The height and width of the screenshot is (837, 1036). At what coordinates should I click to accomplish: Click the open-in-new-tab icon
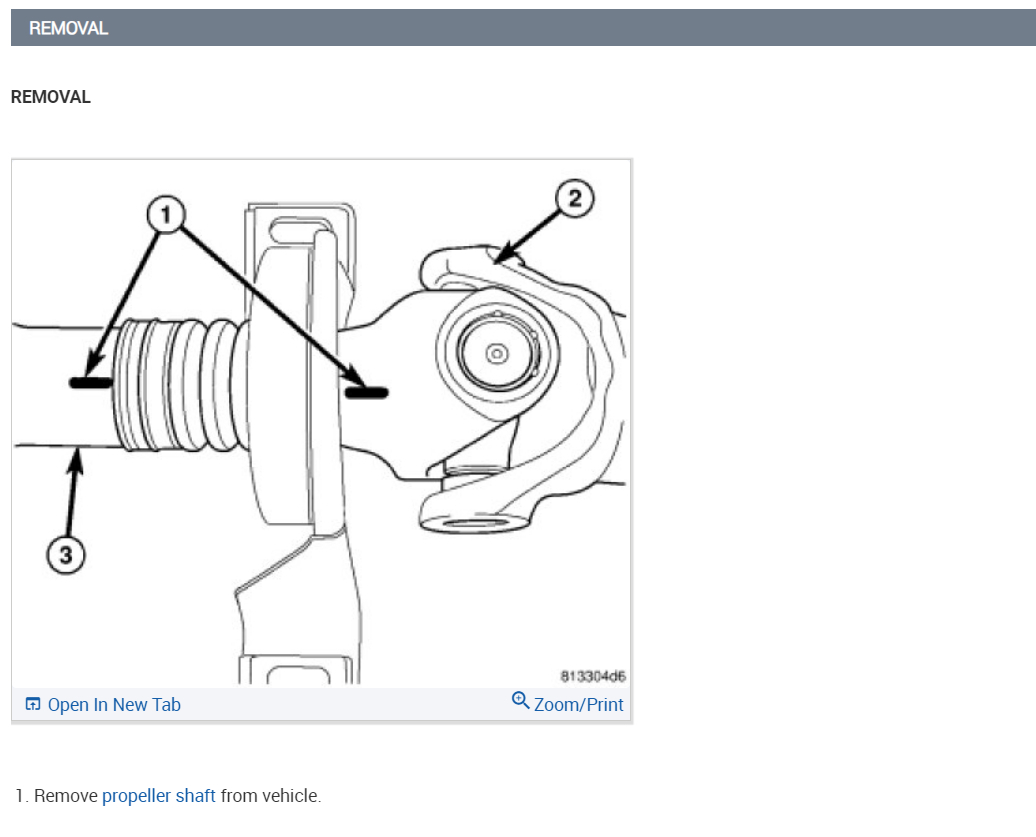pyautogui.click(x=33, y=704)
